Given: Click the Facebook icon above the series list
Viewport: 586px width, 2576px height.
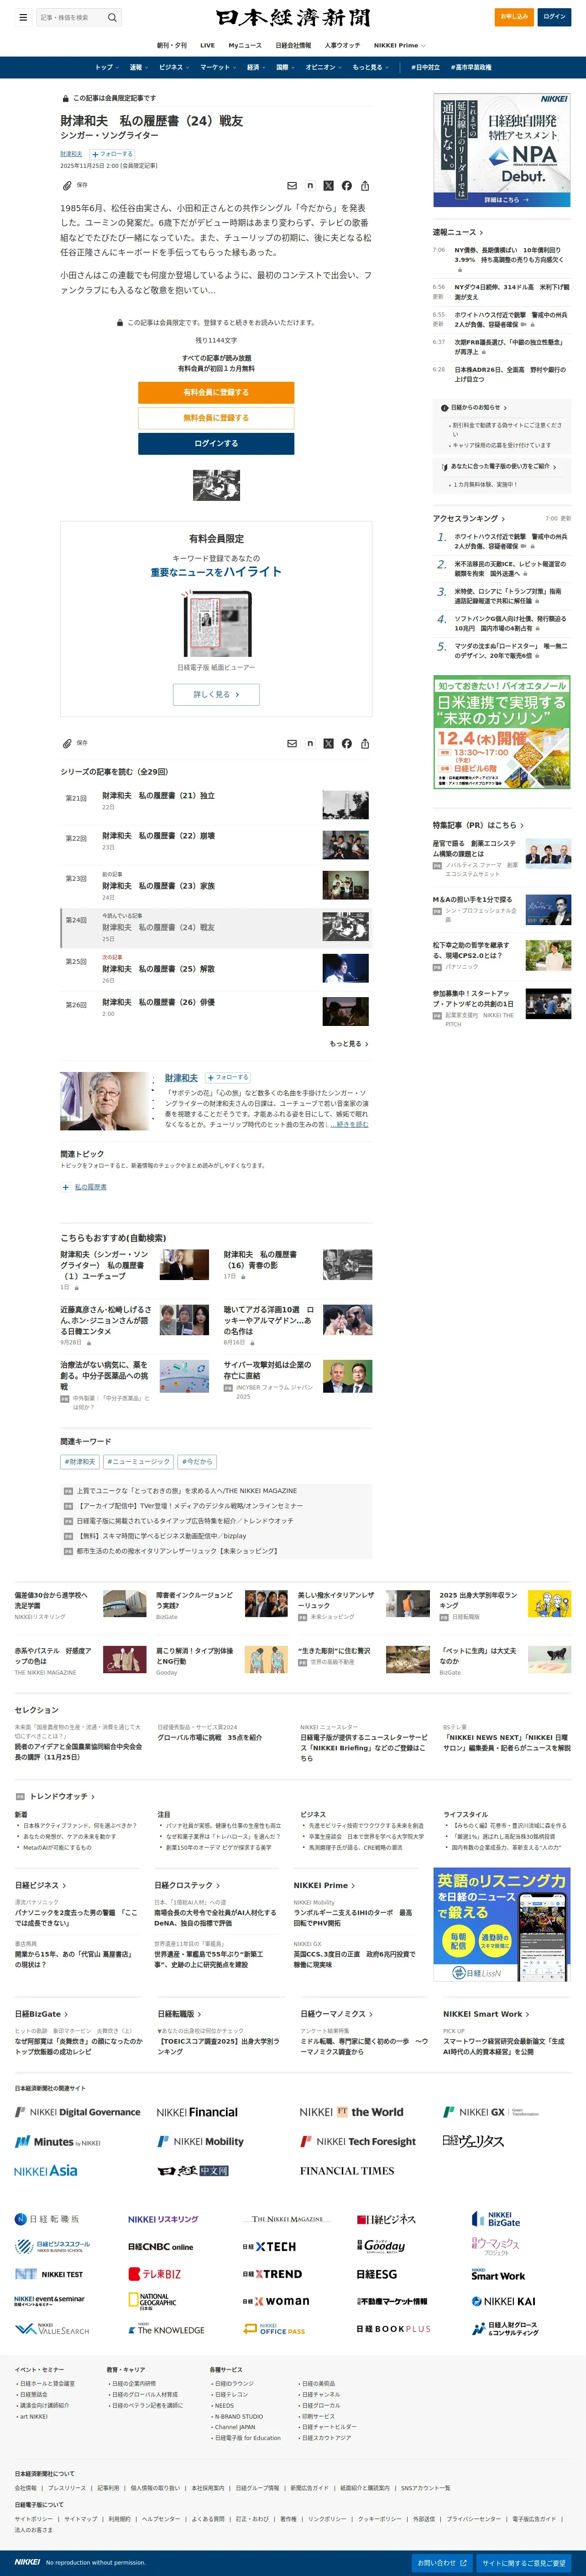Looking at the screenshot, I should coord(346,743).
